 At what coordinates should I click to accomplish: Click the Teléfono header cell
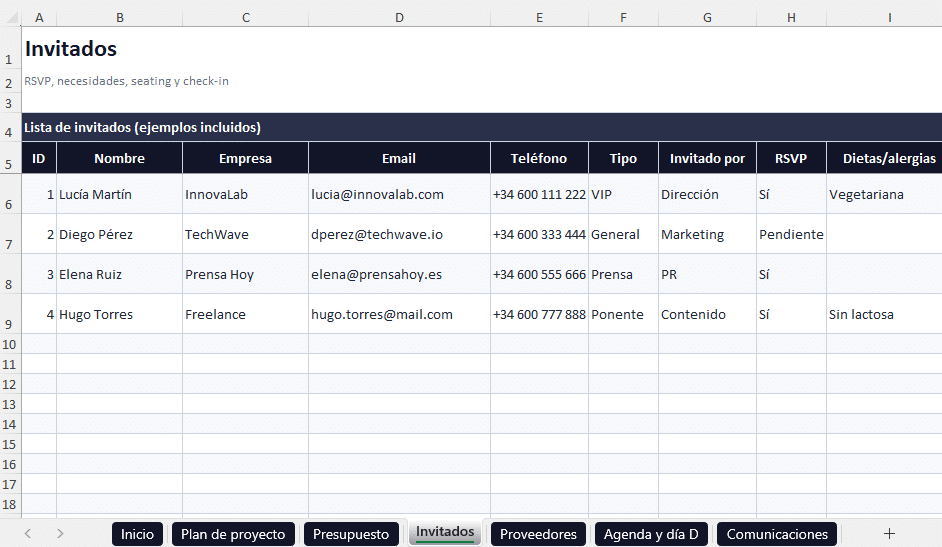point(539,159)
